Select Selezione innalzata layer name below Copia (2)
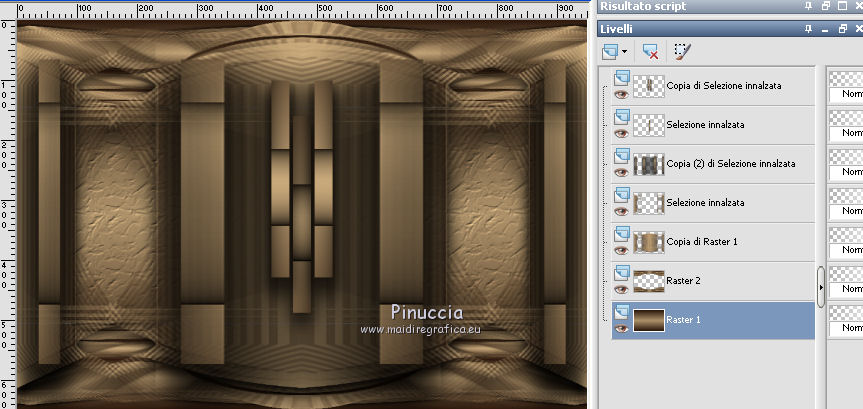 coord(706,203)
